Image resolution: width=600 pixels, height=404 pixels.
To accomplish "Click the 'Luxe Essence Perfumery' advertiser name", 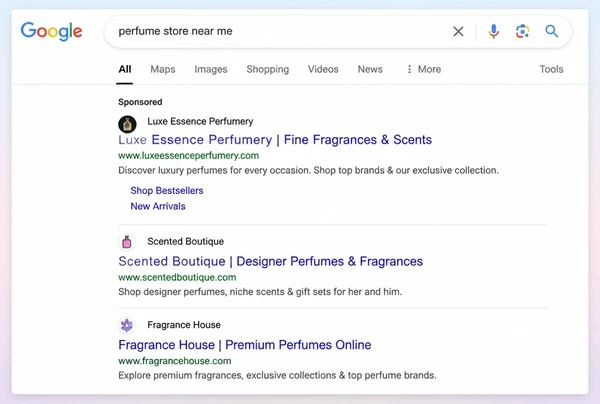I will click(200, 121).
